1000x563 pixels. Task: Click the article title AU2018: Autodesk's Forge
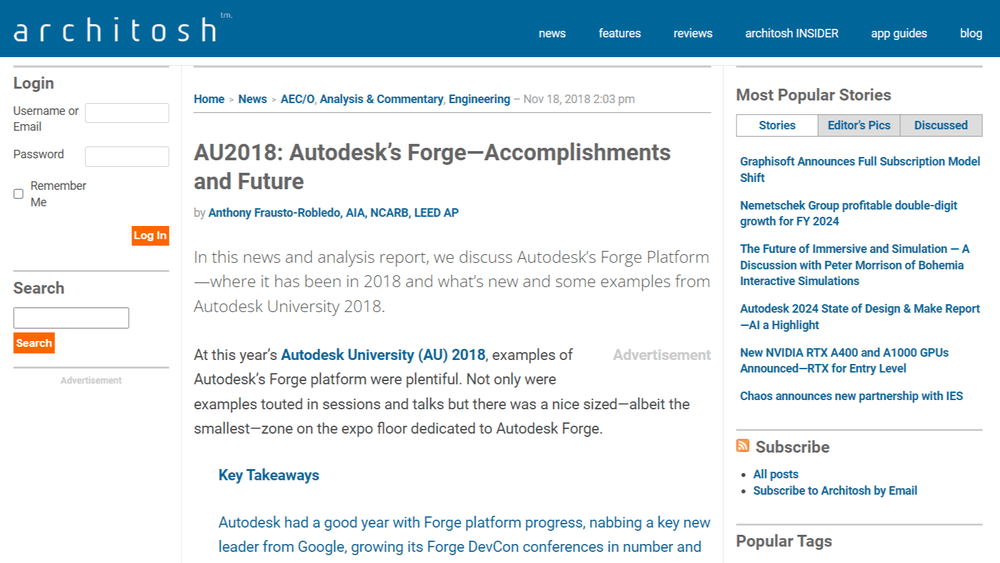(432, 167)
